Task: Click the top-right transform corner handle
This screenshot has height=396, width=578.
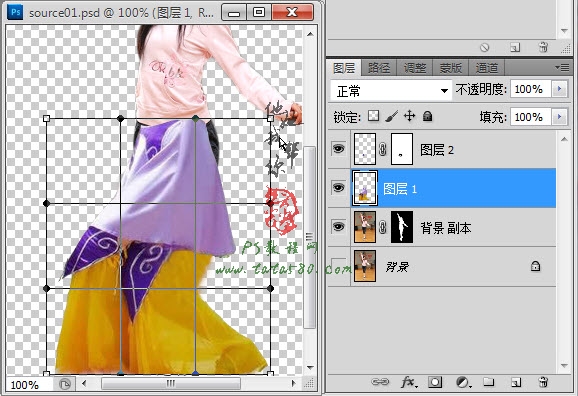Action: coord(271,118)
